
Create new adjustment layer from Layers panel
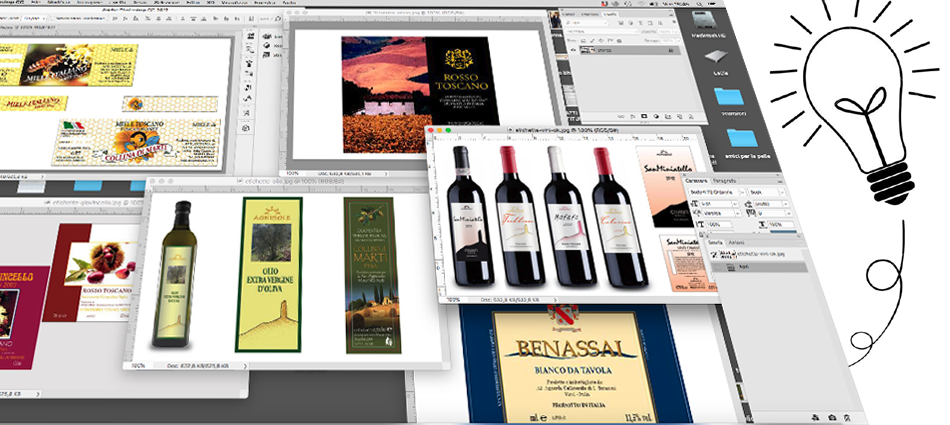coord(656,116)
